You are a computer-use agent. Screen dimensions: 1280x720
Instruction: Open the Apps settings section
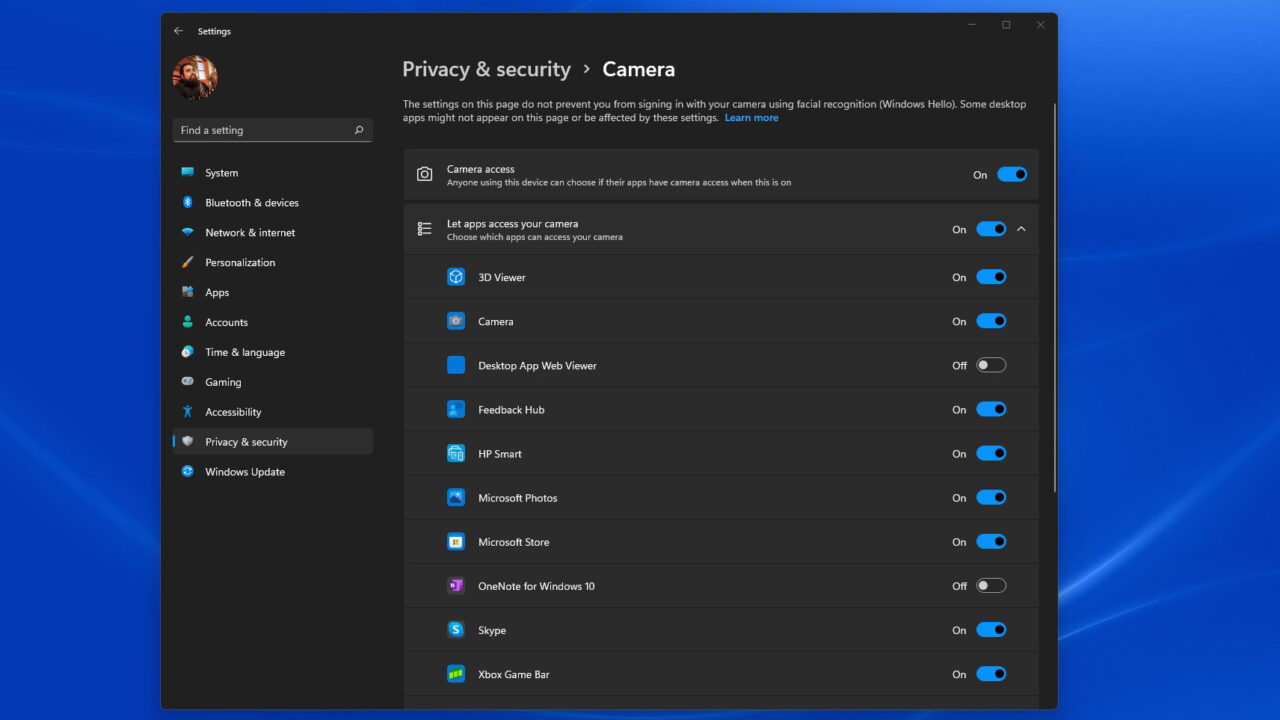pos(215,292)
